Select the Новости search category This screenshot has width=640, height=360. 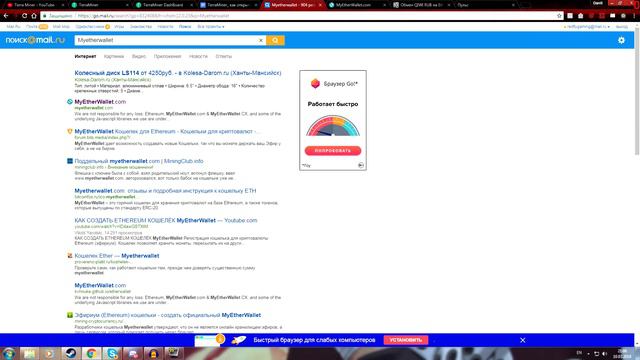(x=198, y=56)
